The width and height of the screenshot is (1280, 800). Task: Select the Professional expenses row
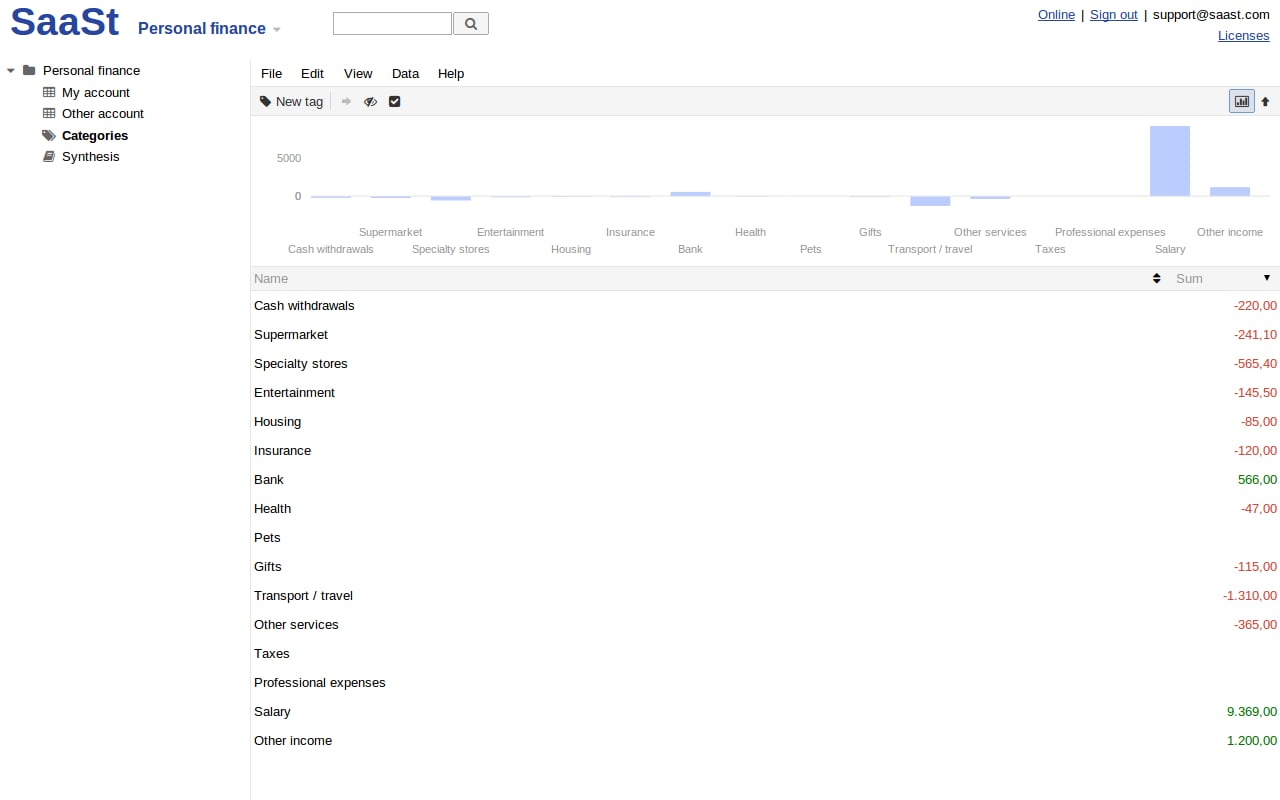point(765,683)
